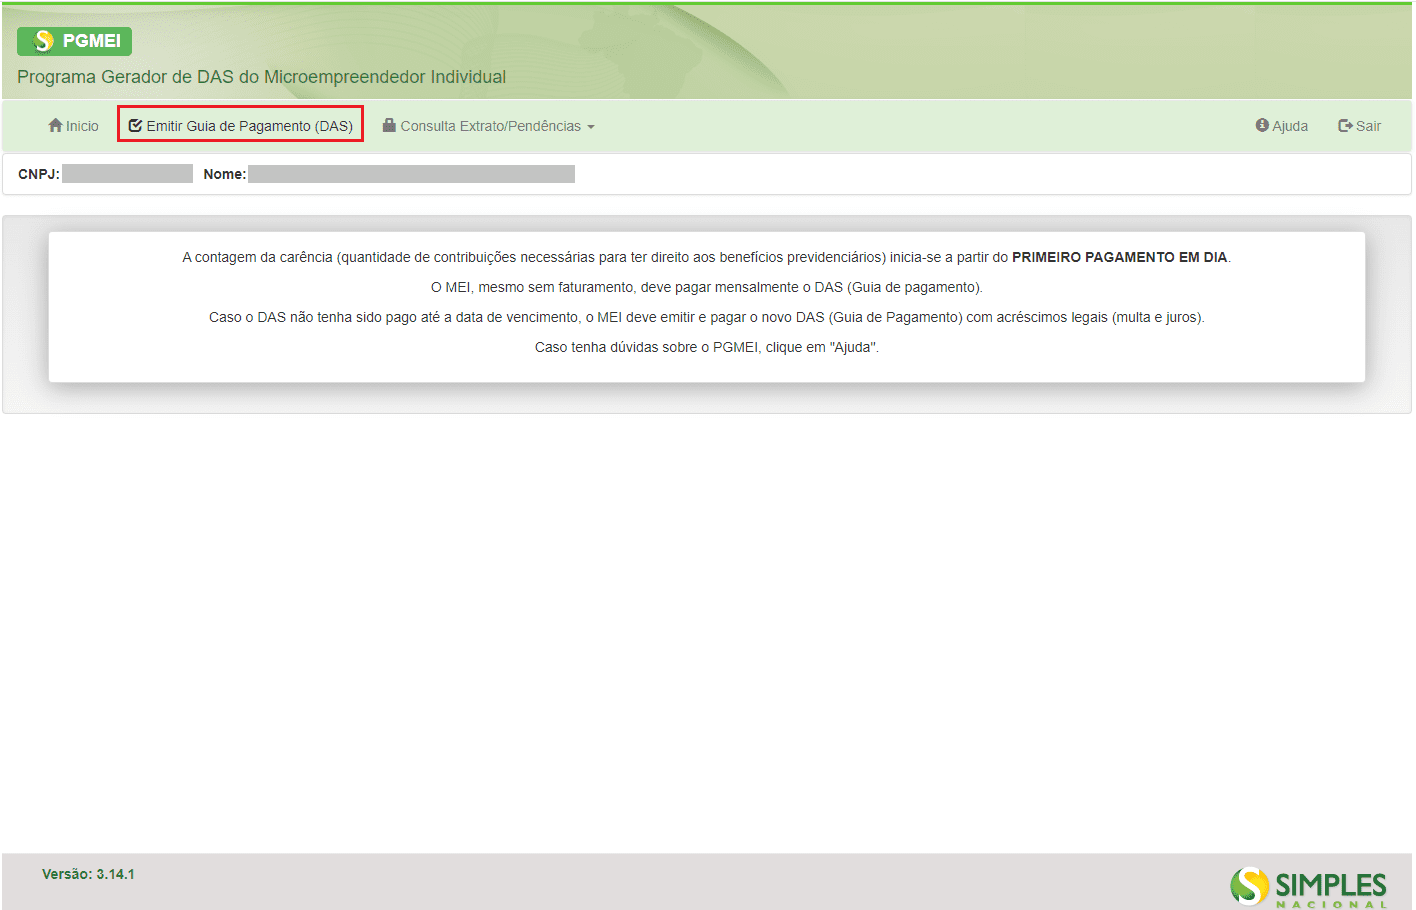Screen dimensions: 1416x910
Task: Click the redacted CNPJ value field
Action: [127, 174]
